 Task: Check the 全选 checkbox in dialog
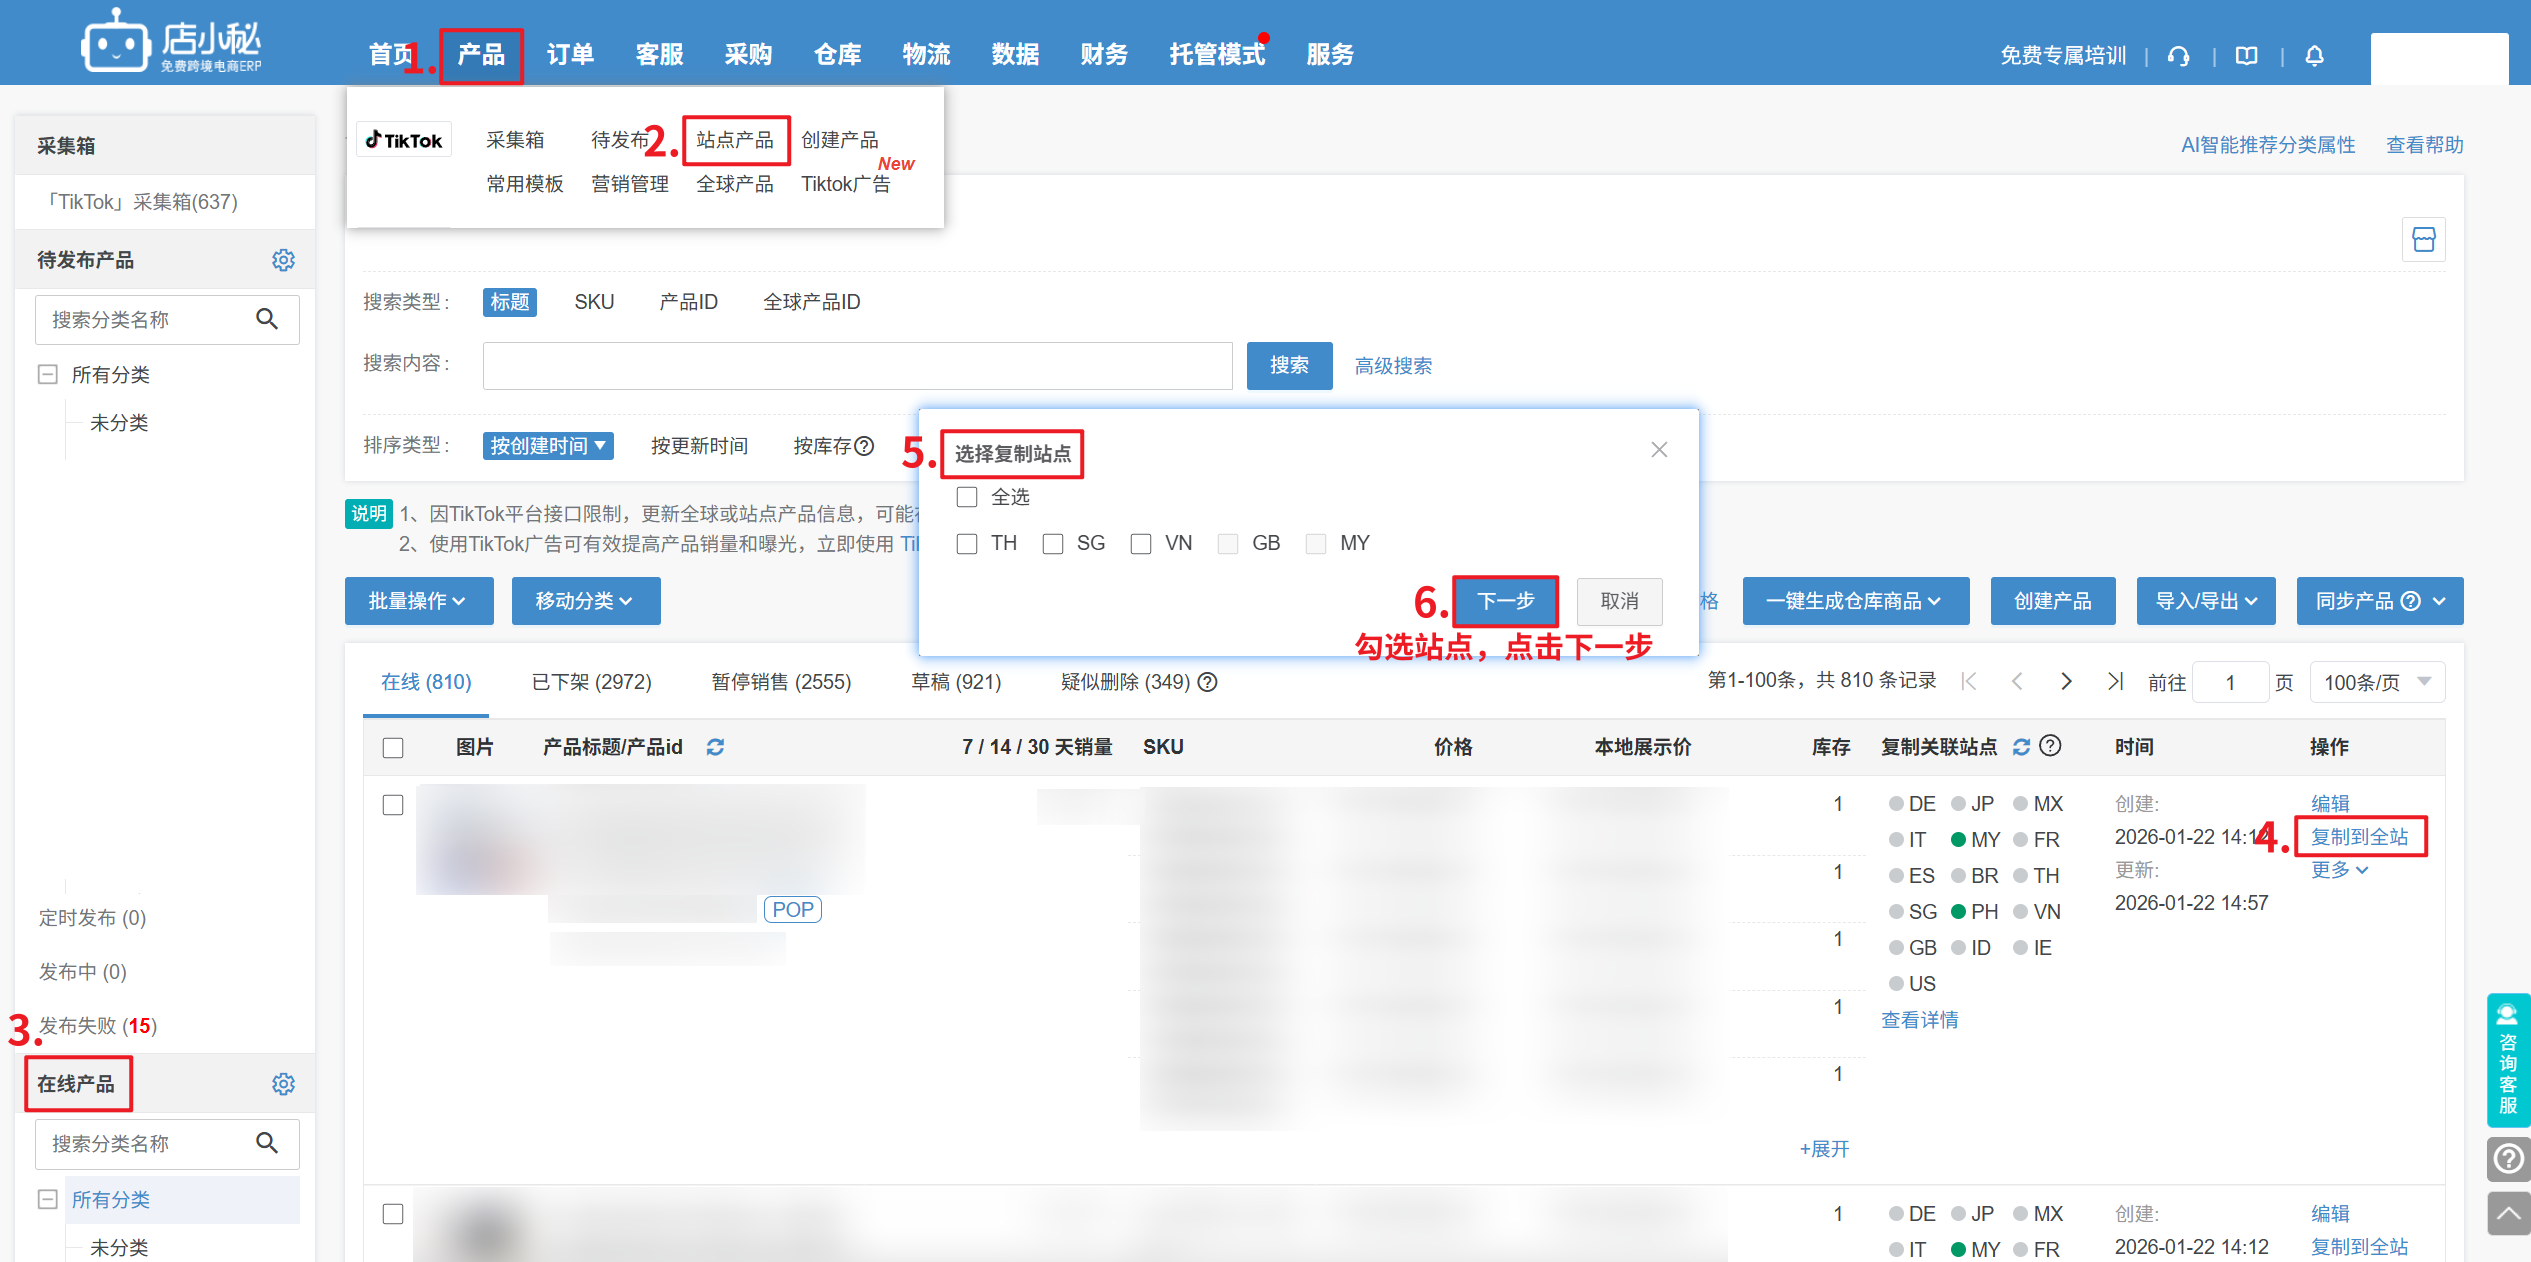pyautogui.click(x=967, y=497)
